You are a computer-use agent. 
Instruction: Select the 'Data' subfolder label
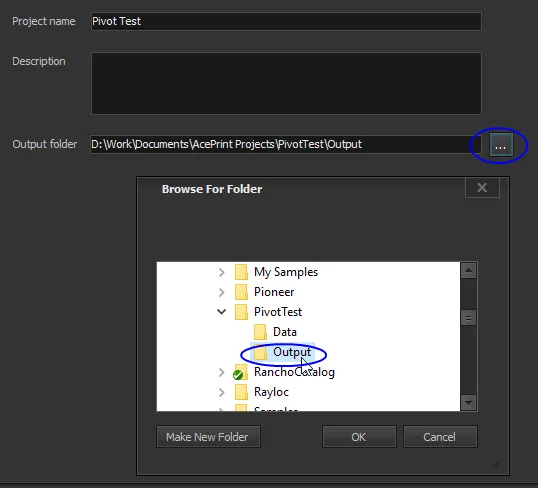point(285,332)
